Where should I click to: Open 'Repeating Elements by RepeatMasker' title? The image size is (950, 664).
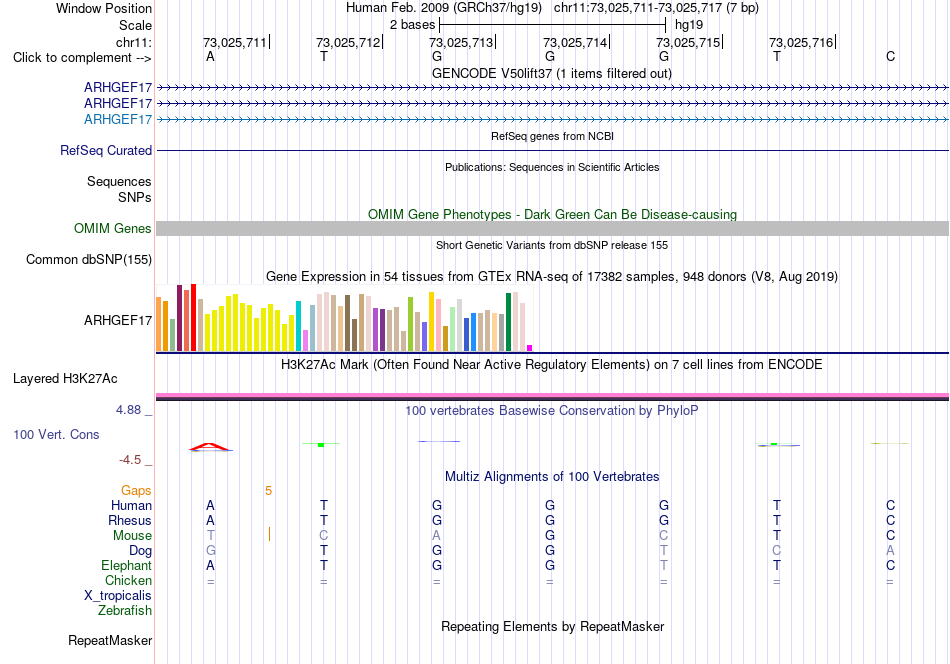tap(552, 627)
